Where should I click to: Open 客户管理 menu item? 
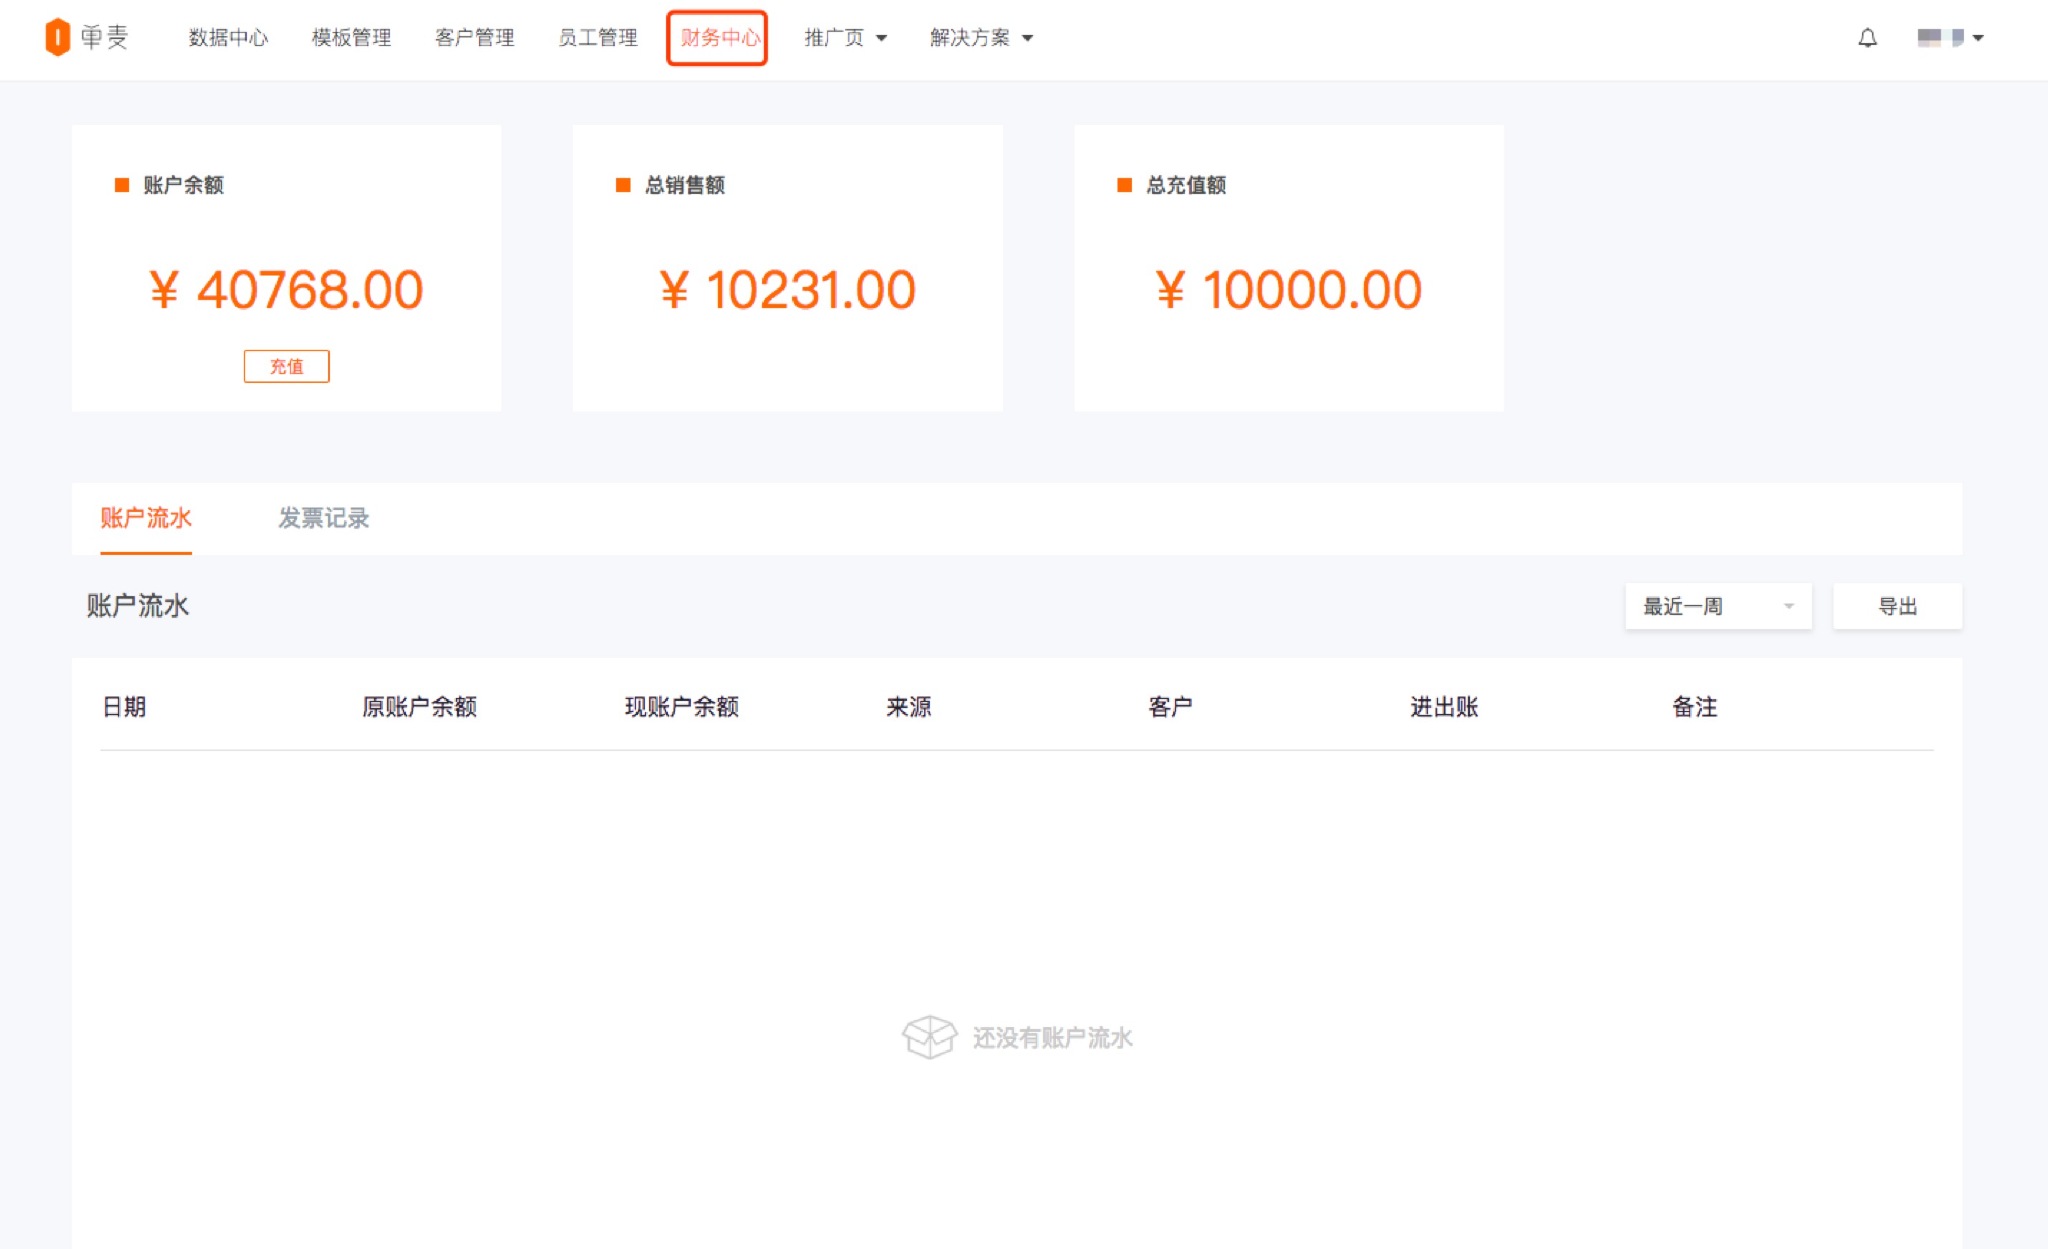[474, 38]
